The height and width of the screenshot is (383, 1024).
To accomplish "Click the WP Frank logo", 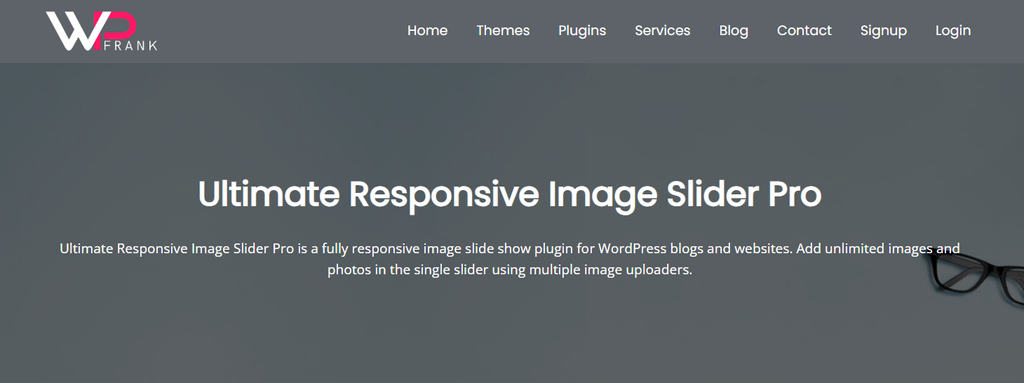I will (x=102, y=31).
